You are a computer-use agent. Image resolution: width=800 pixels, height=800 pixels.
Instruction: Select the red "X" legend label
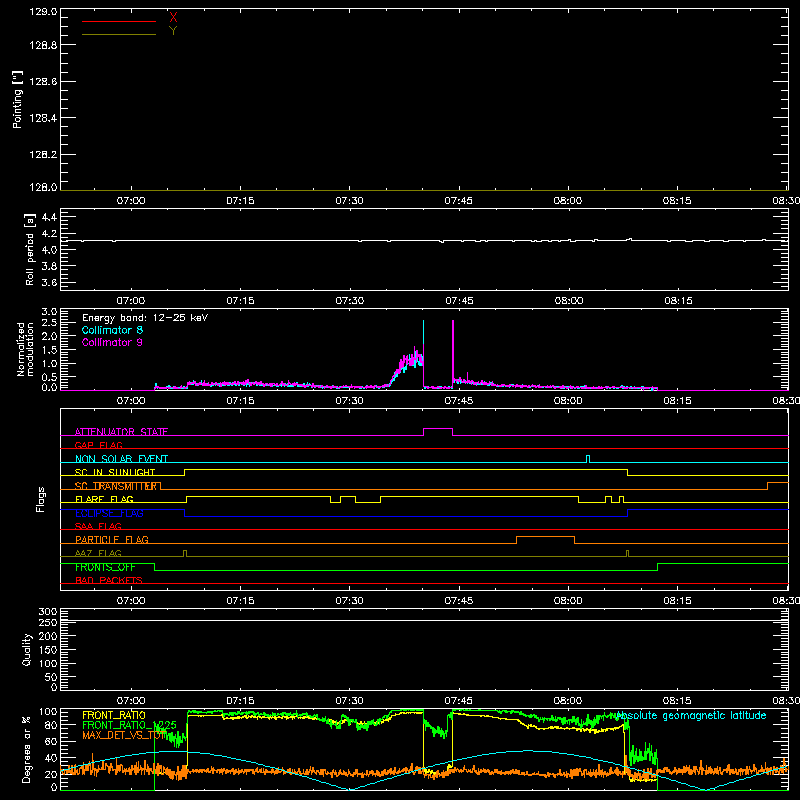173,18
